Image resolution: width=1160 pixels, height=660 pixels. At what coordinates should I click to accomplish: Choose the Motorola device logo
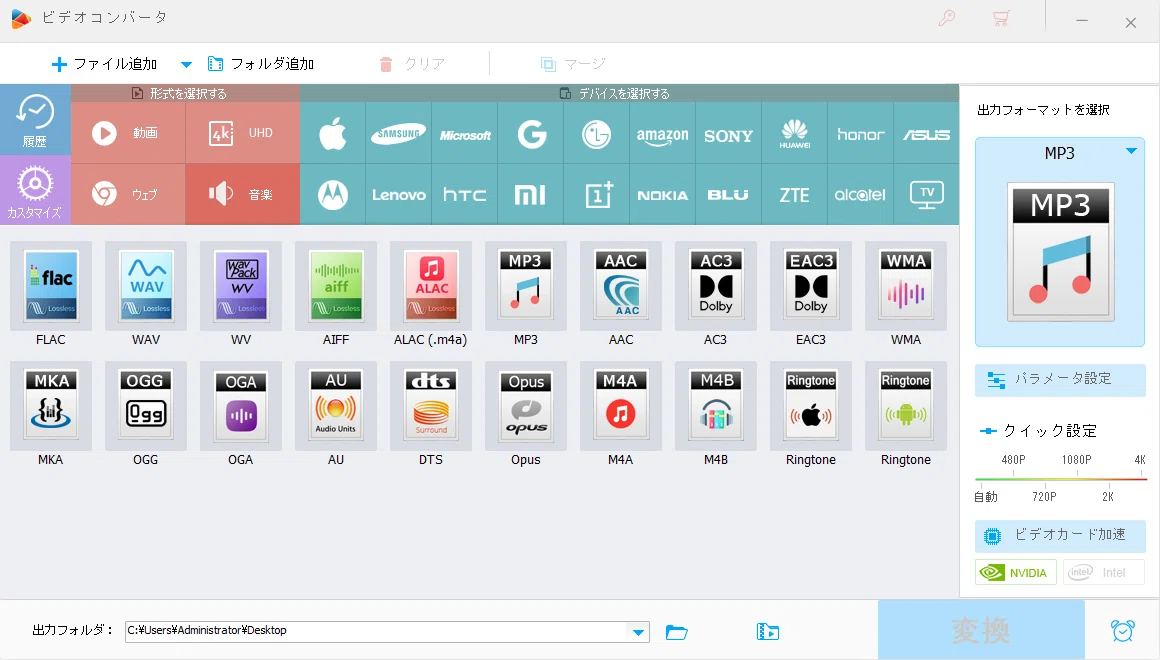coord(333,195)
